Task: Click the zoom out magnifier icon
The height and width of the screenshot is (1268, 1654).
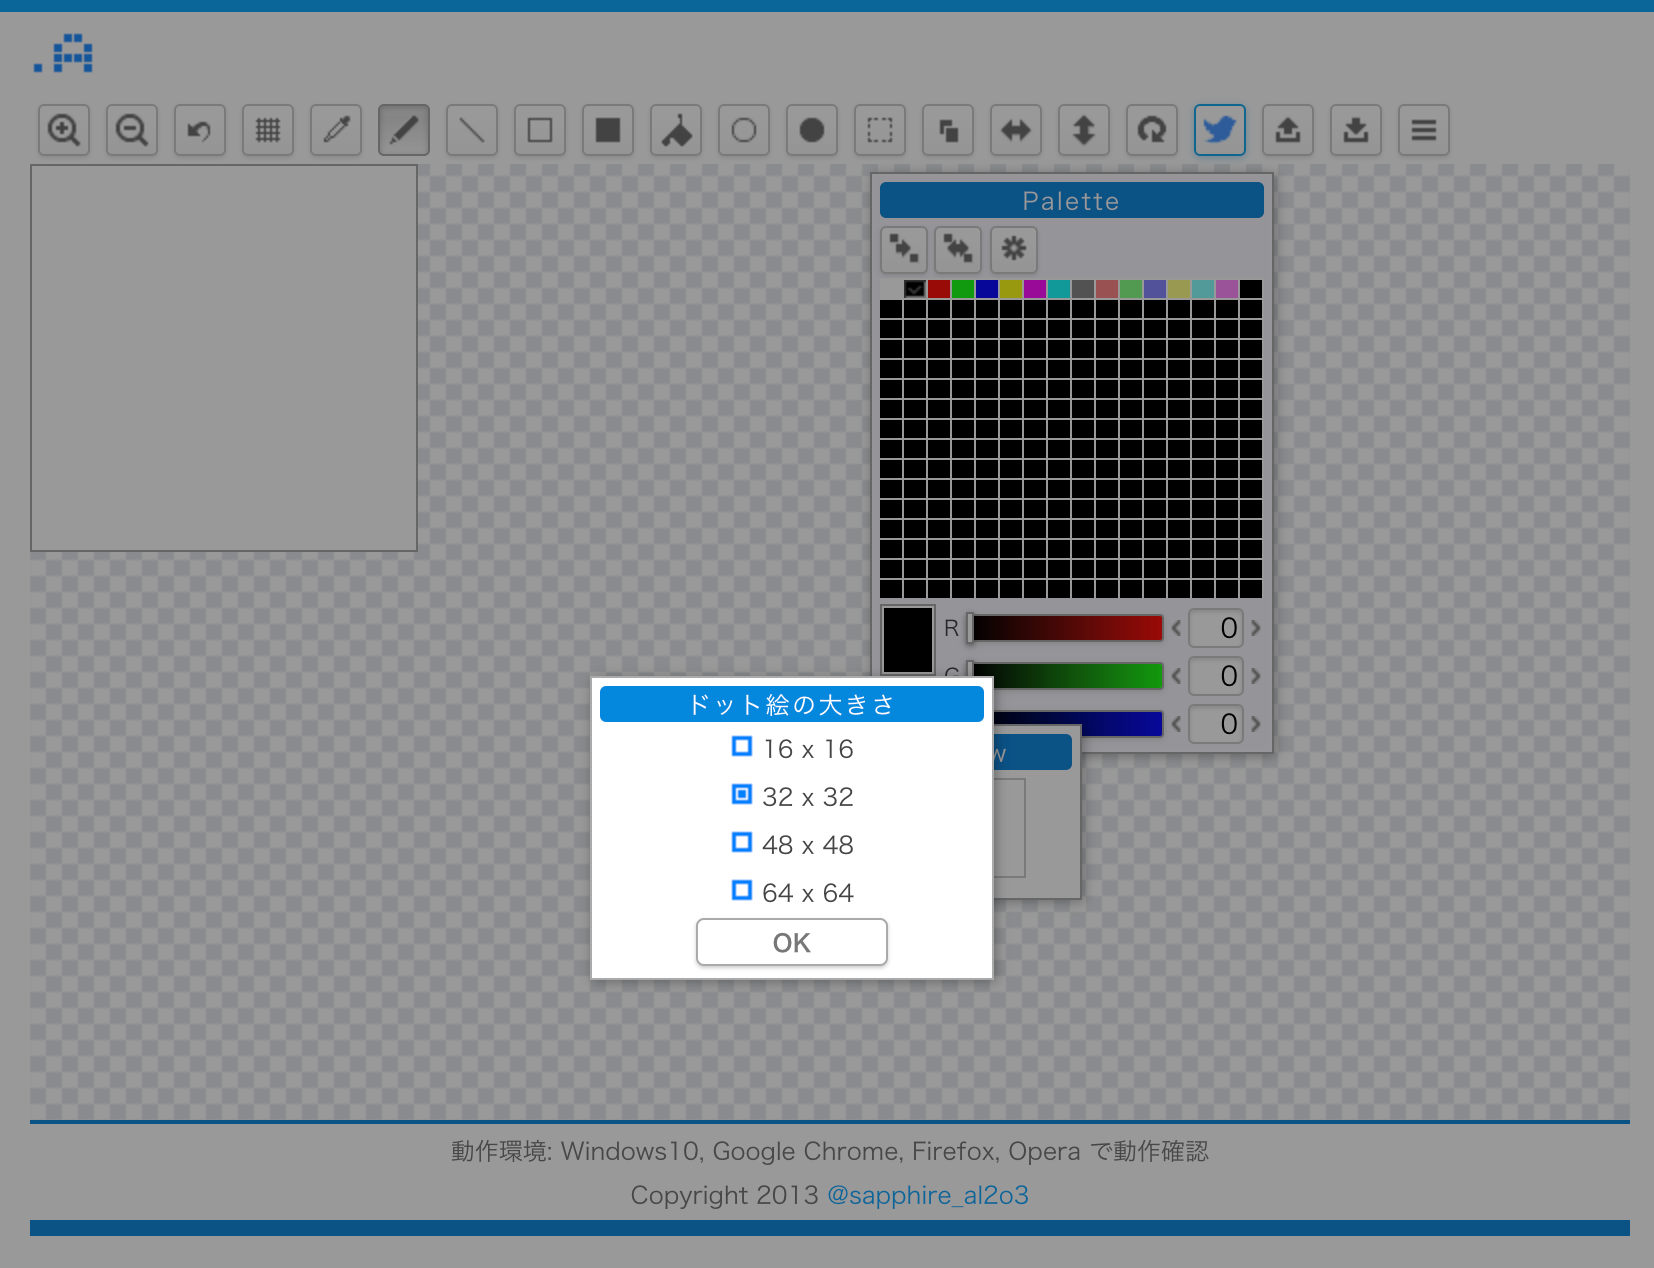Action: point(132,130)
